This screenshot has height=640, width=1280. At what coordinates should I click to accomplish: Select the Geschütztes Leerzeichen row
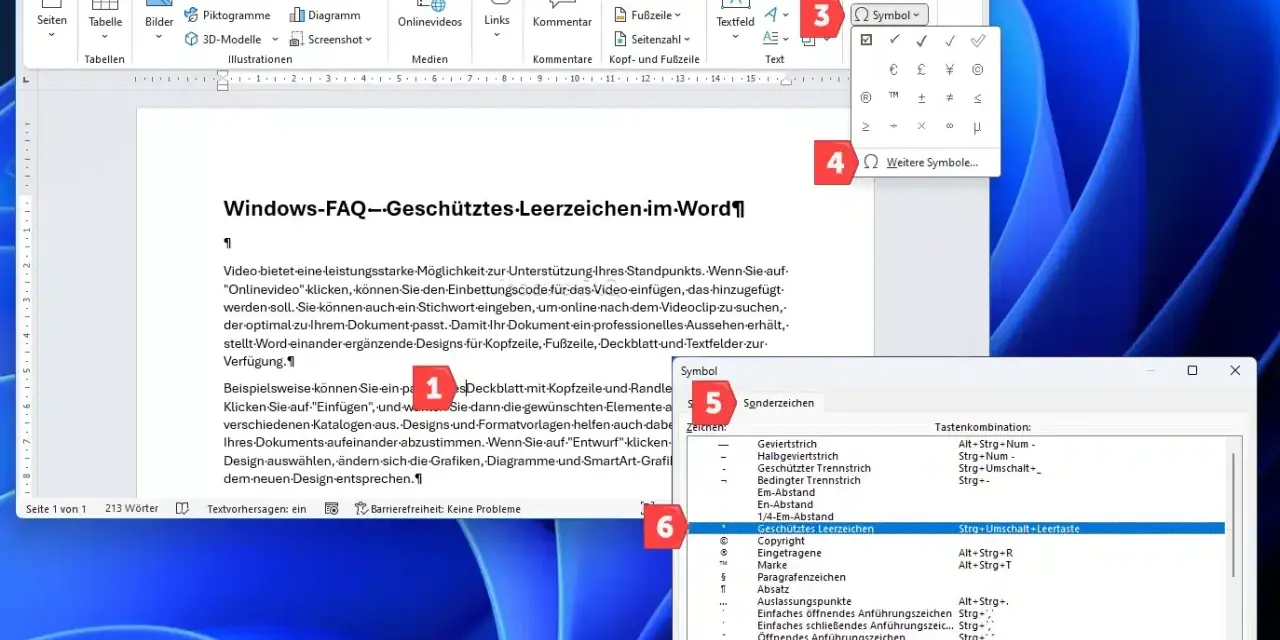coord(956,528)
